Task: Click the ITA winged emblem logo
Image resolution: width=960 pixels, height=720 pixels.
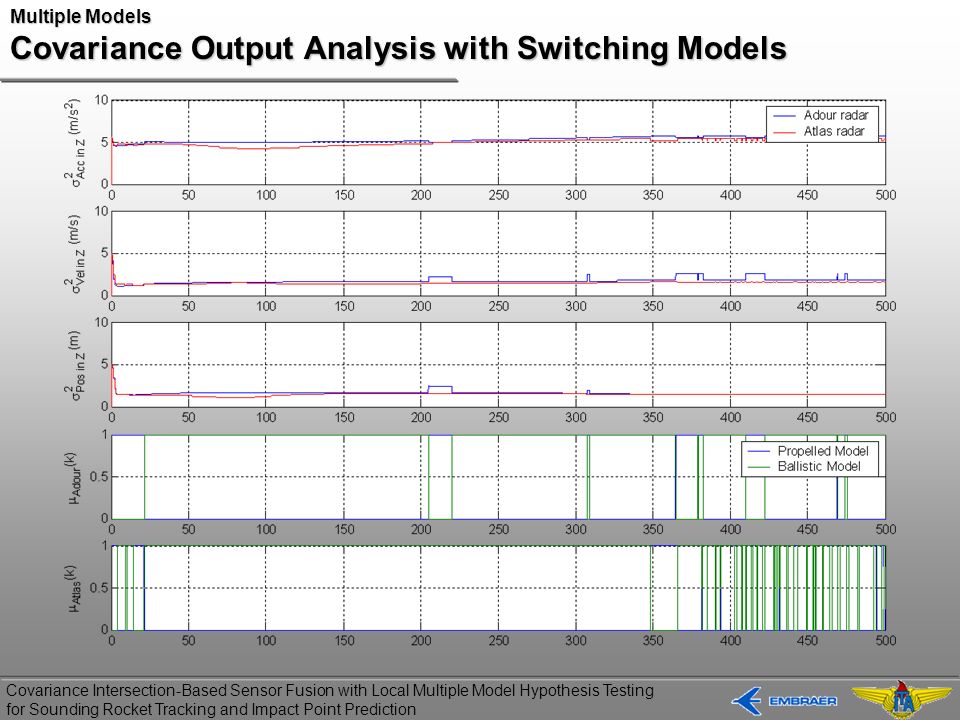Action: pos(902,700)
